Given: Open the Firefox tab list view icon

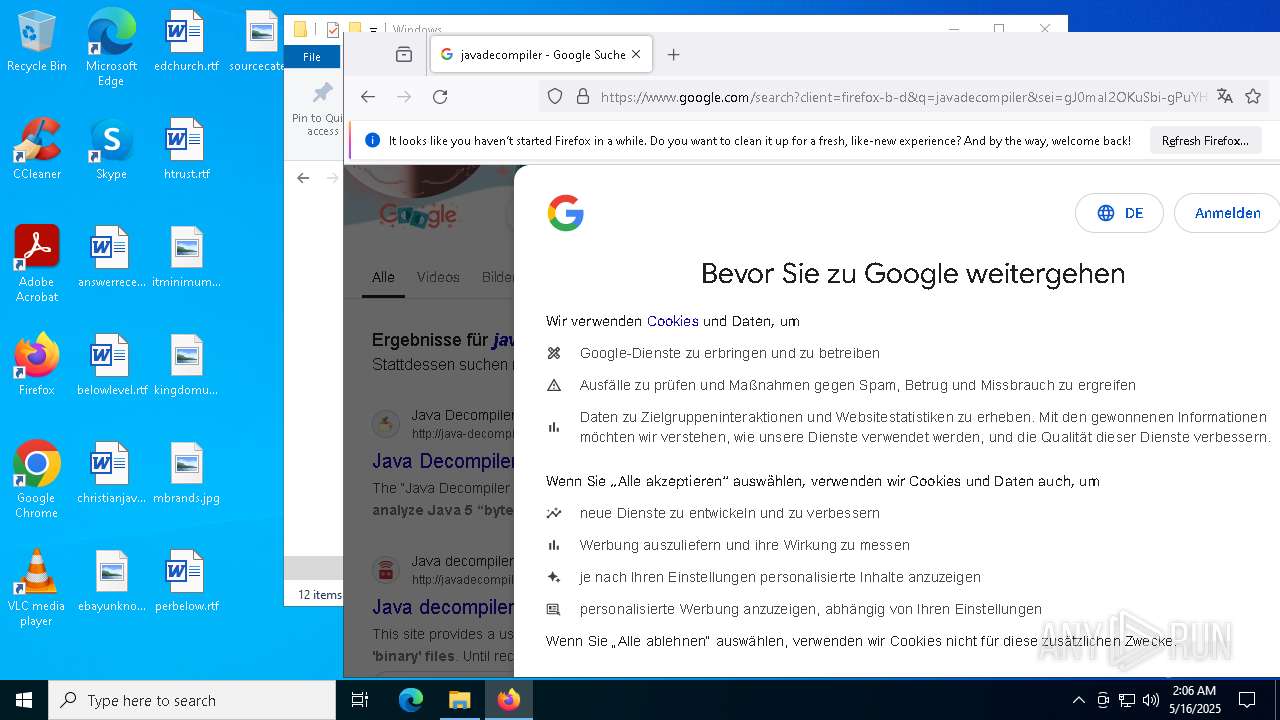Looking at the screenshot, I should click(404, 55).
